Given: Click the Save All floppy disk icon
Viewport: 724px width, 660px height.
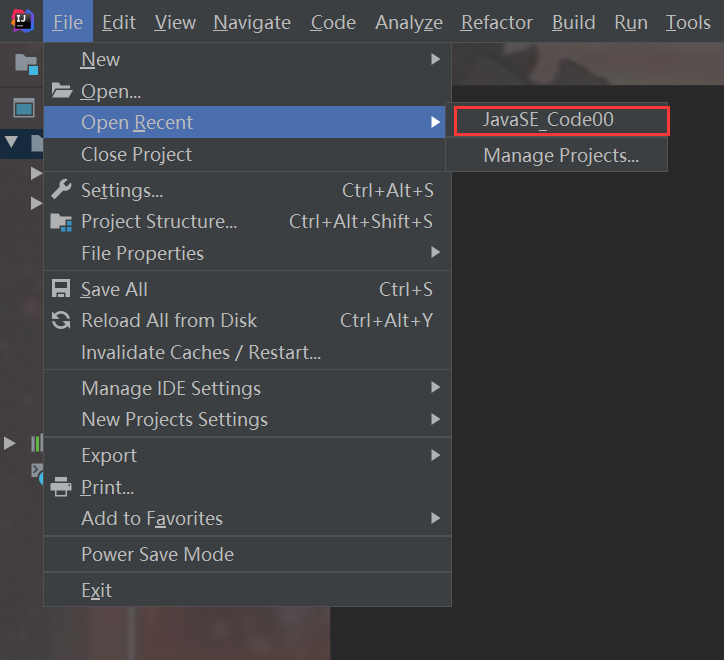Looking at the screenshot, I should pyautogui.click(x=62, y=289).
